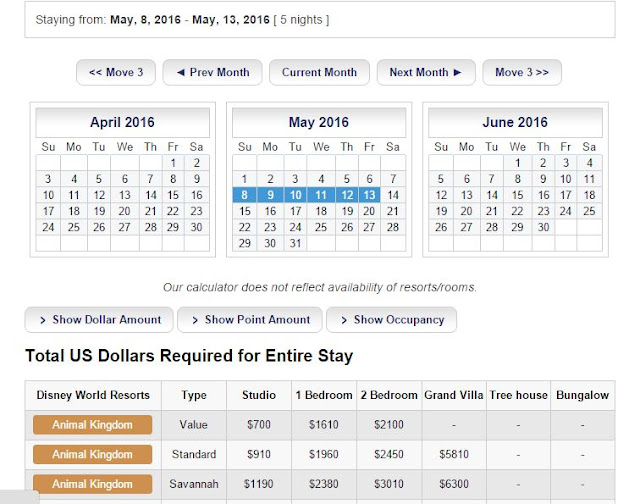Click the April 2016 calendar header

tap(123, 123)
